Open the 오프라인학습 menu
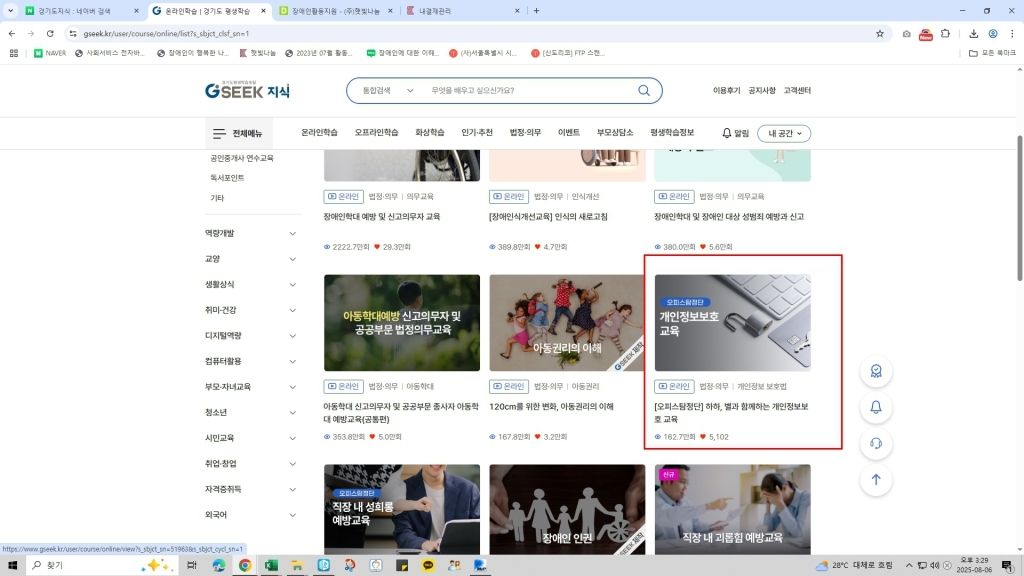Viewport: 1024px width, 576px height. coord(376,133)
